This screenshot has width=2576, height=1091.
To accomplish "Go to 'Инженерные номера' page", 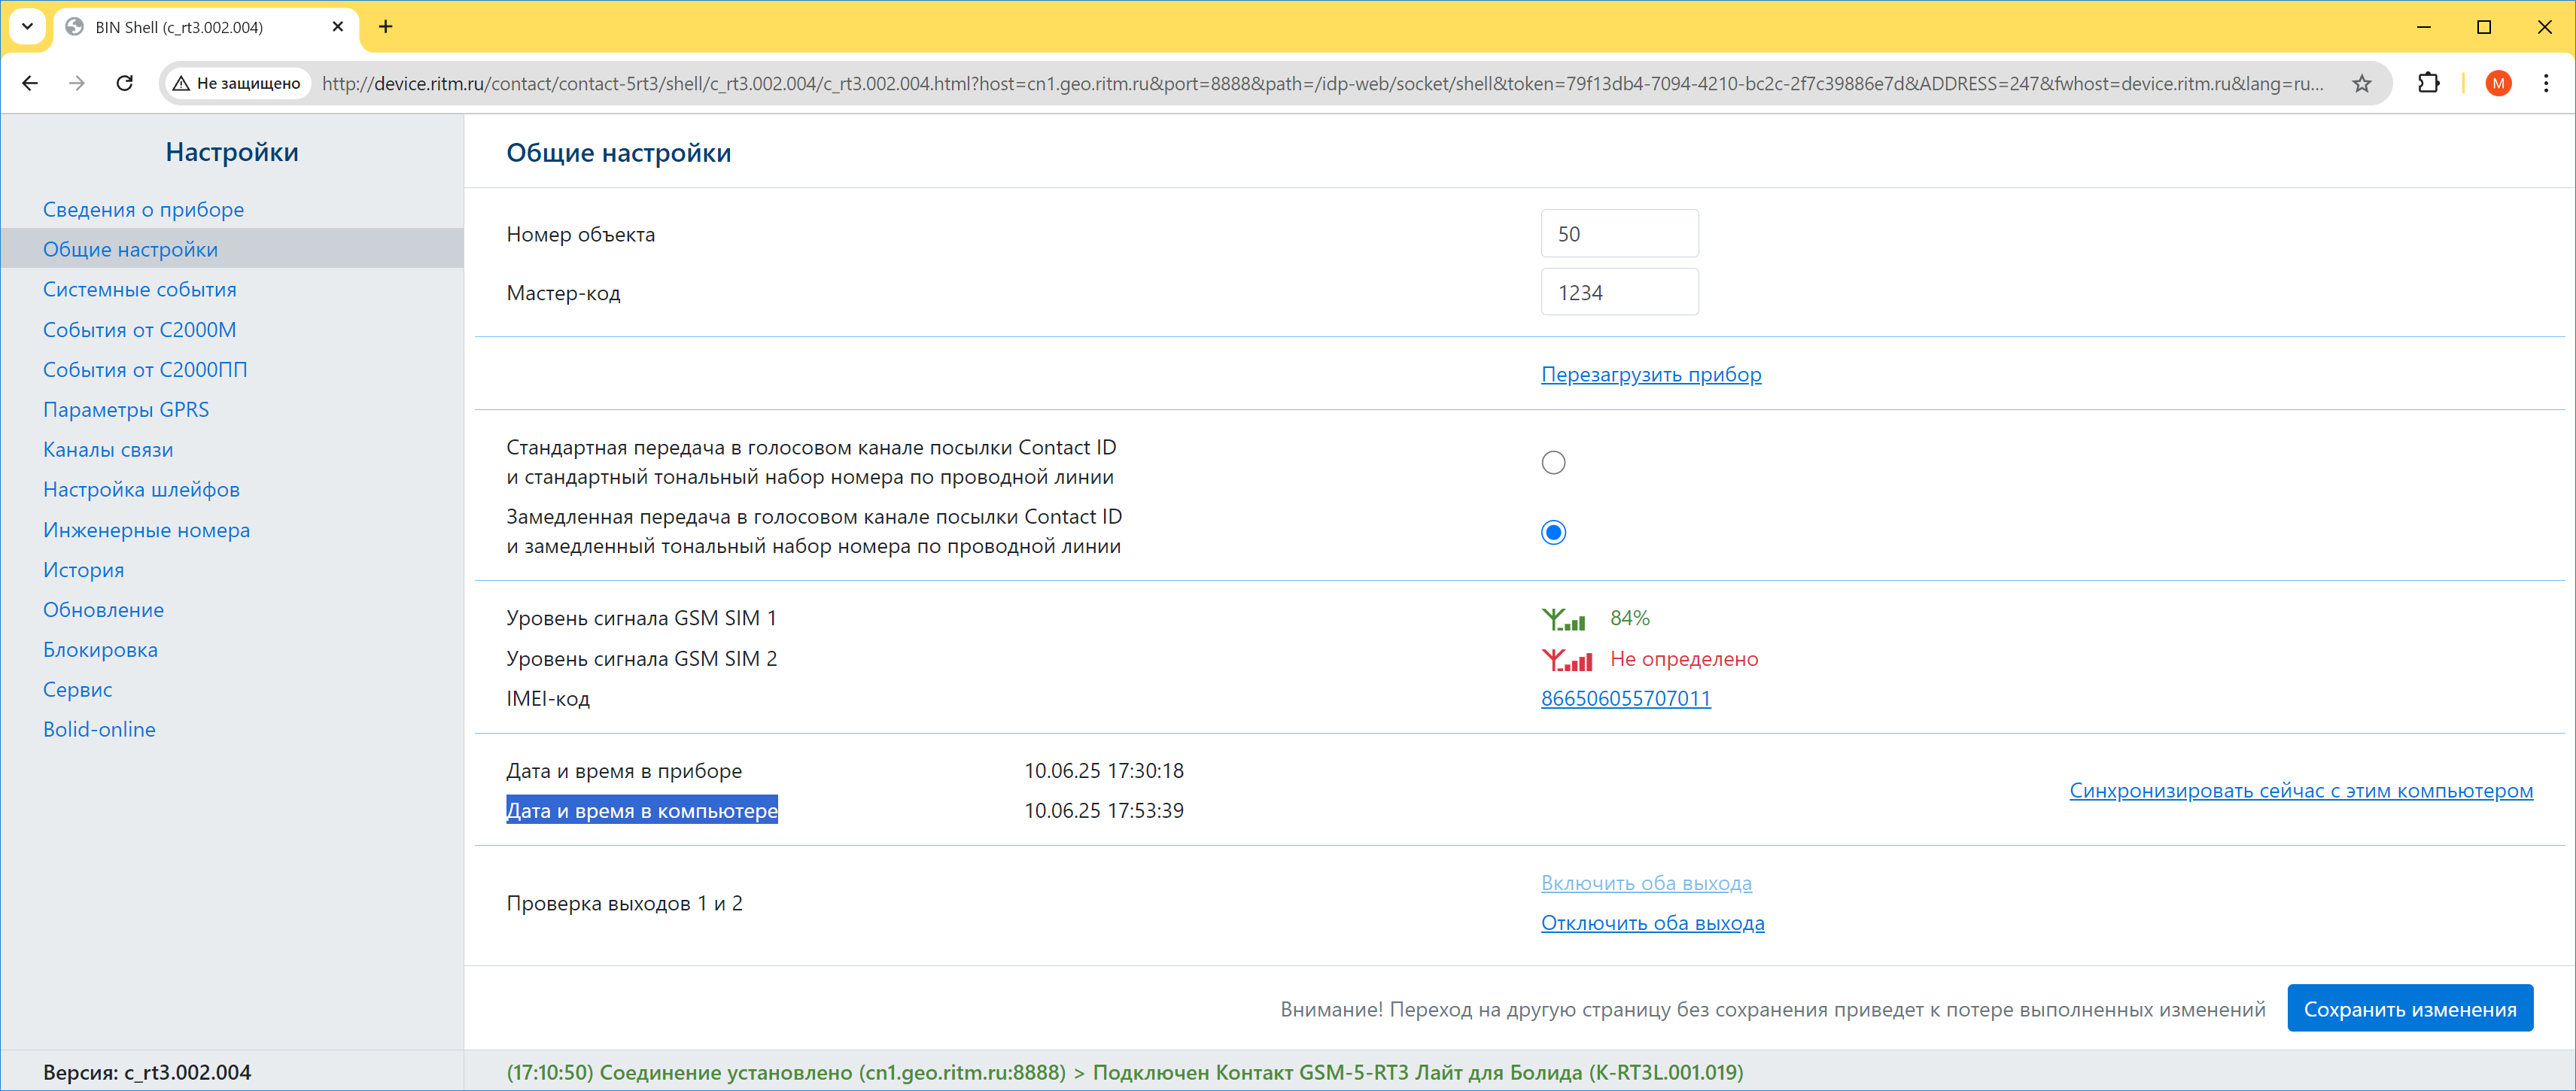I will pyautogui.click(x=146, y=530).
